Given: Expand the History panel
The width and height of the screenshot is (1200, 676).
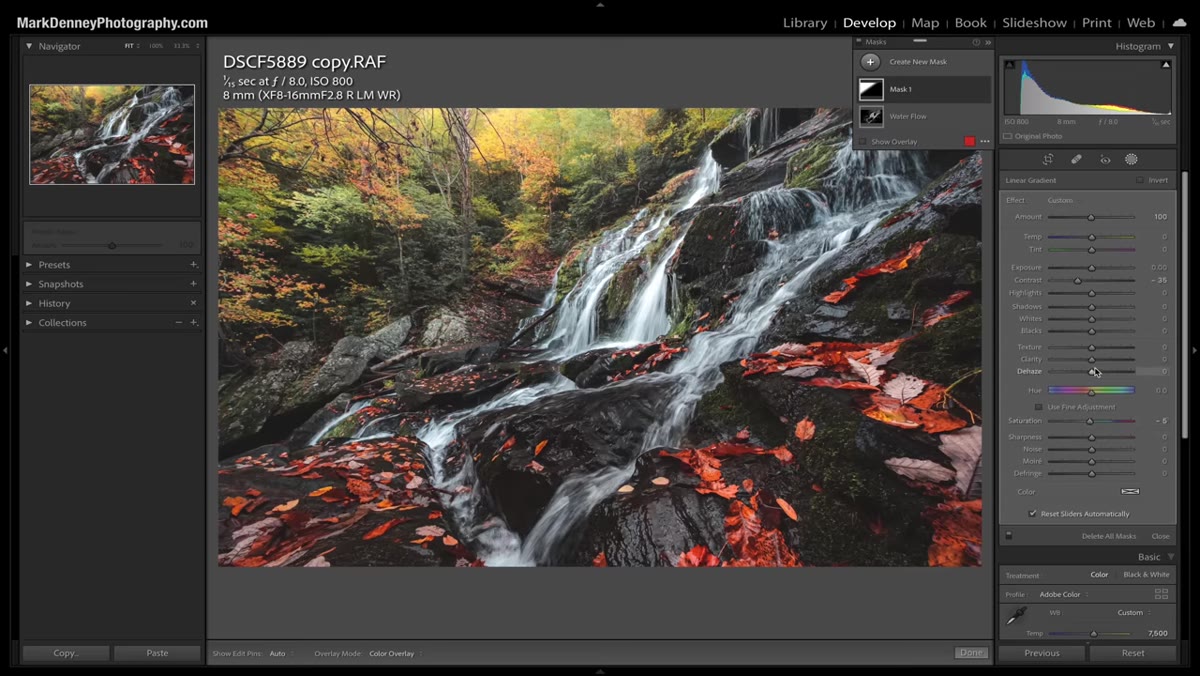Looking at the screenshot, I should 29,303.
